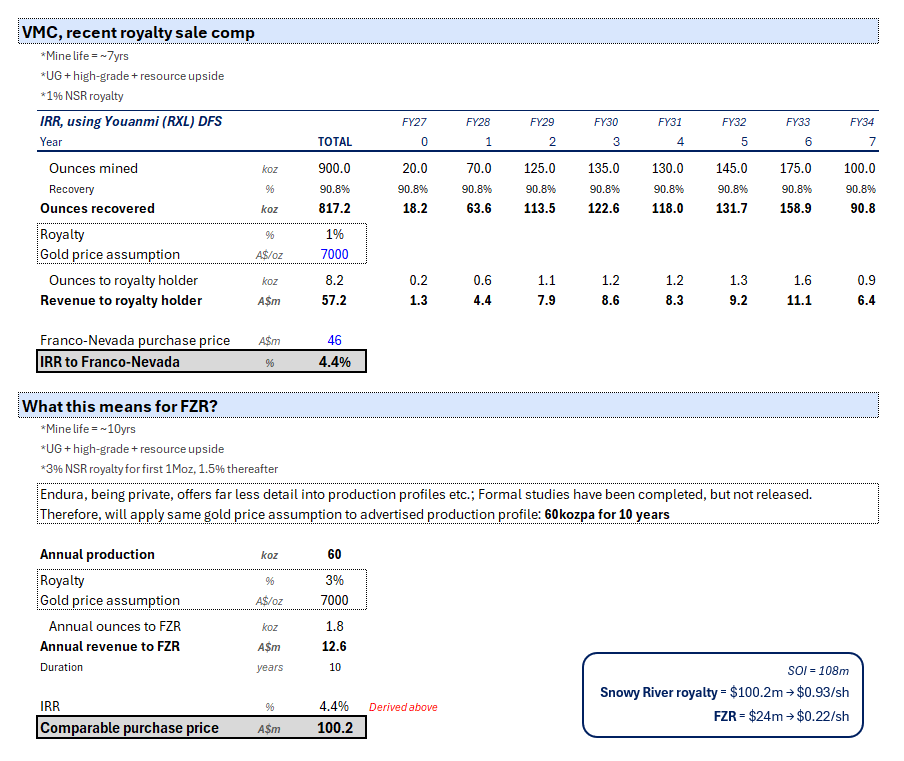Click the Franco-Nevada purchase price 46
Image resolution: width=904 pixels, height=761 pixels.
[334, 341]
